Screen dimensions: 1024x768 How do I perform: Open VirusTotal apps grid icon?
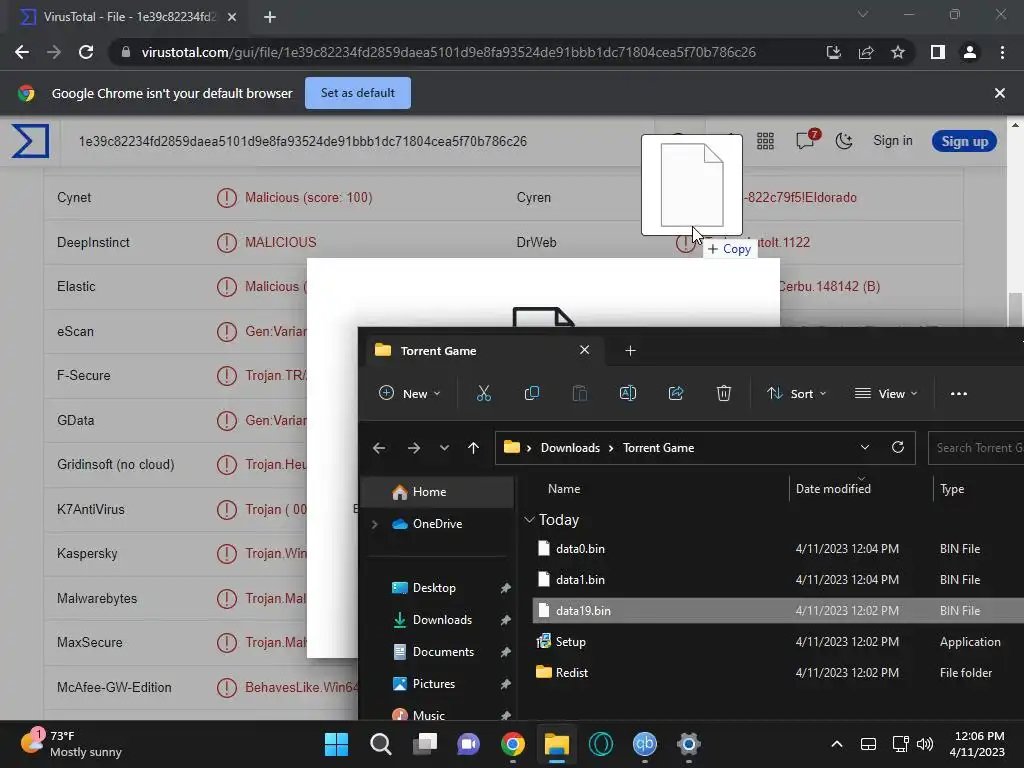(765, 140)
